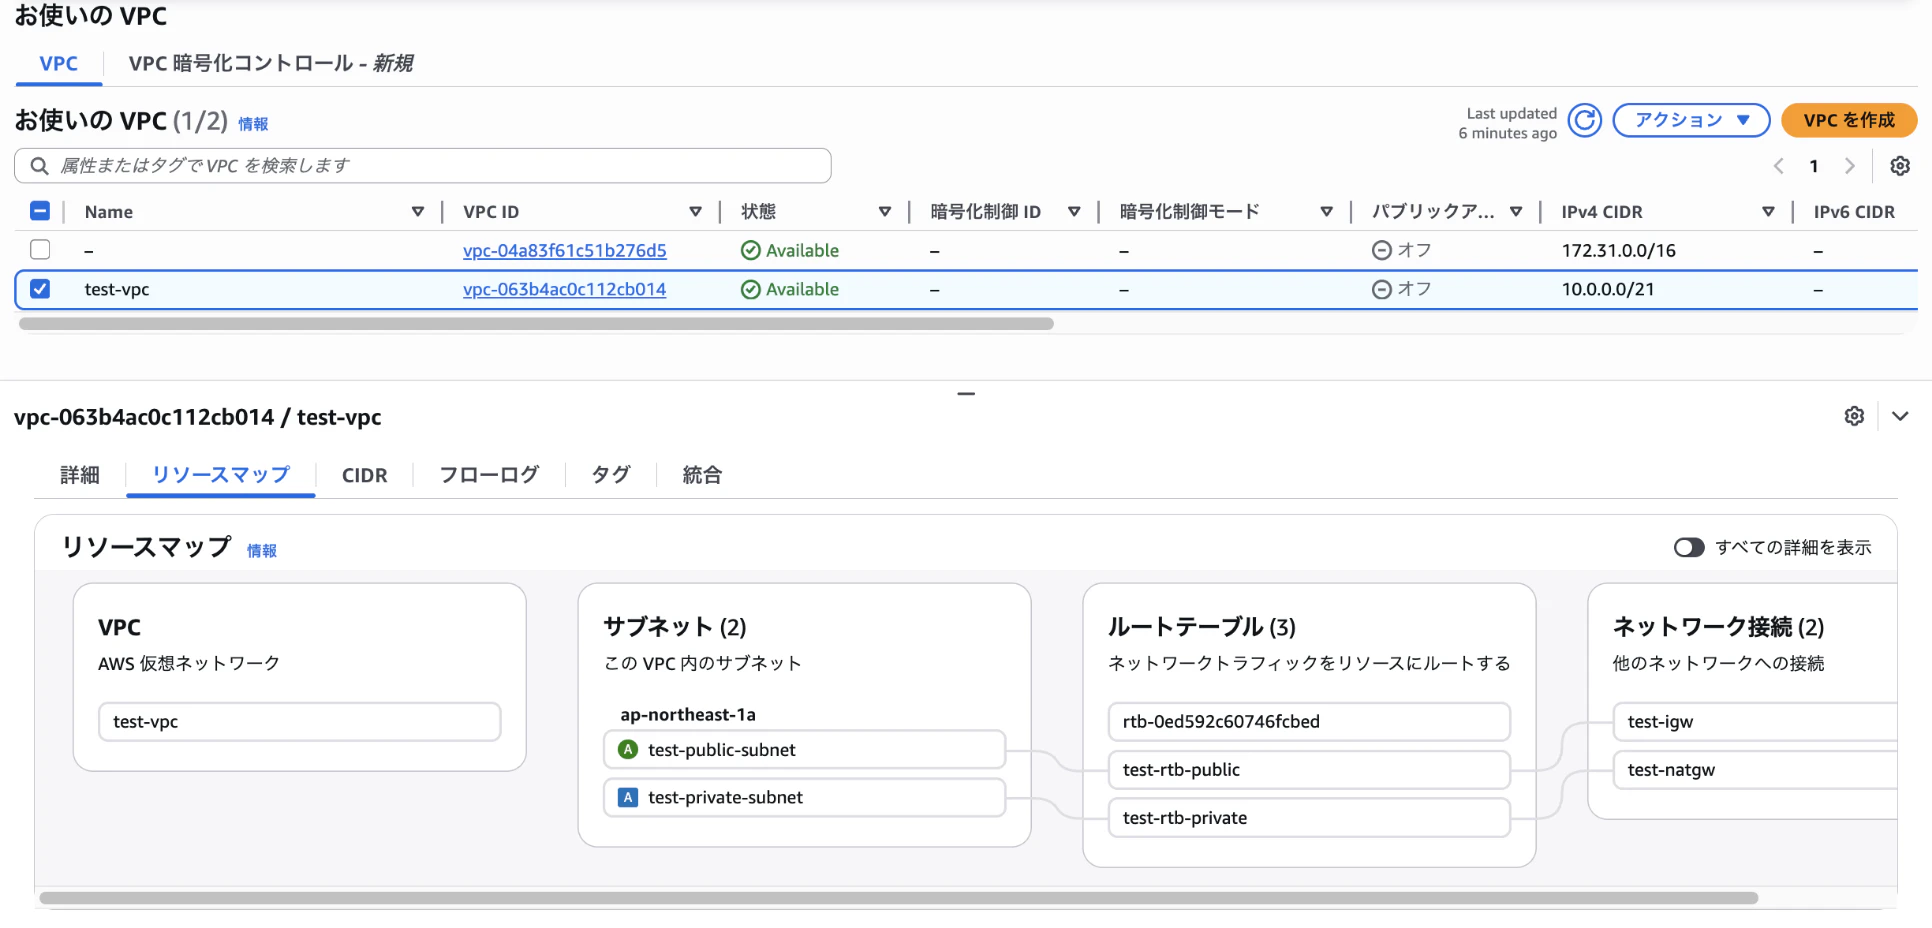Viewport: 1932px width, 928px height.
Task: Open VPC encryption controls tab
Action: coord(271,63)
